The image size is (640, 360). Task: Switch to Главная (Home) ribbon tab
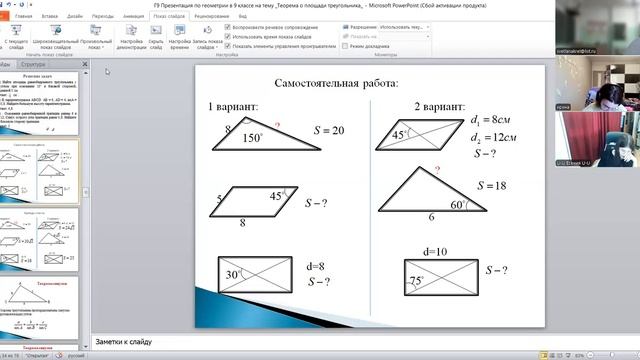tap(23, 16)
